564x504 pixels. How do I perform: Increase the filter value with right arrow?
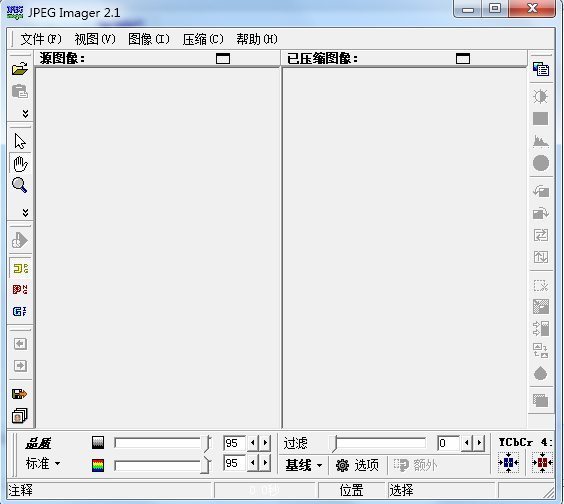click(x=479, y=443)
